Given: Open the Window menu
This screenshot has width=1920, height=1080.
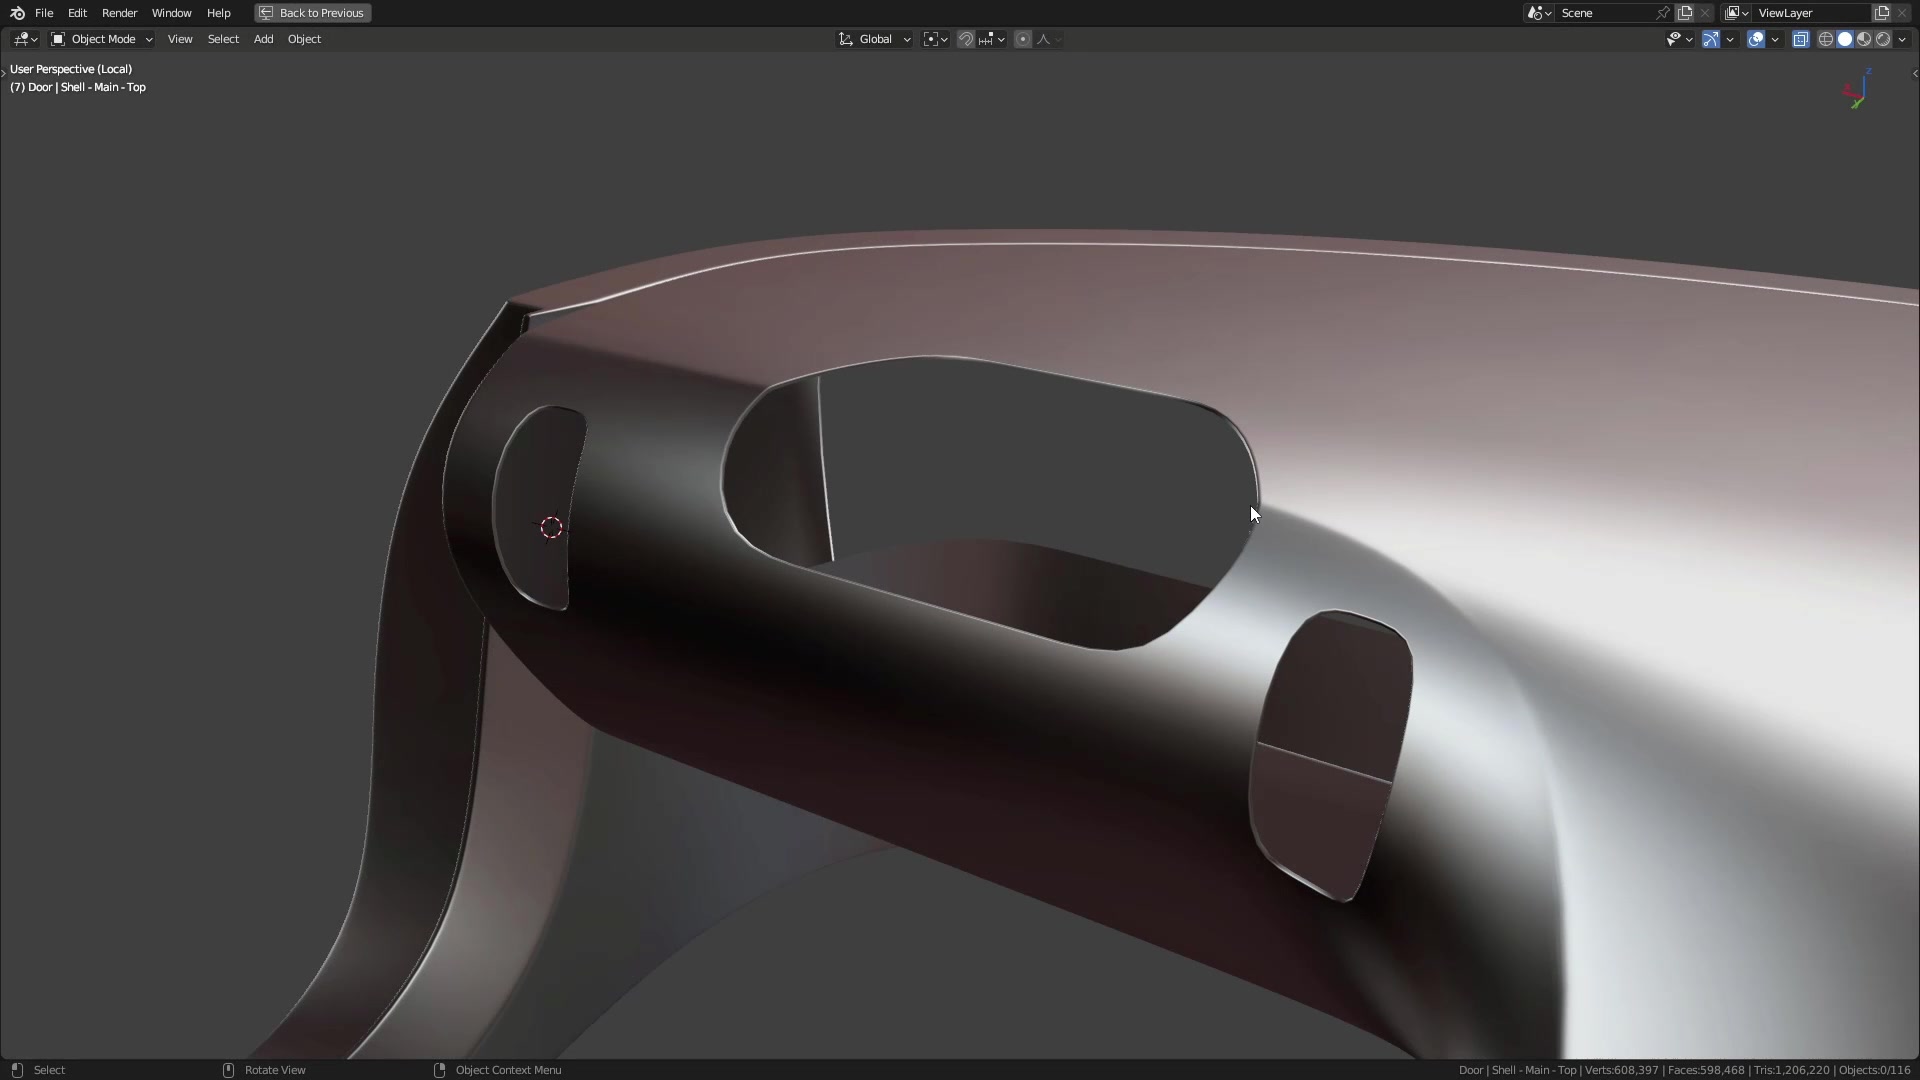Looking at the screenshot, I should click(x=171, y=13).
